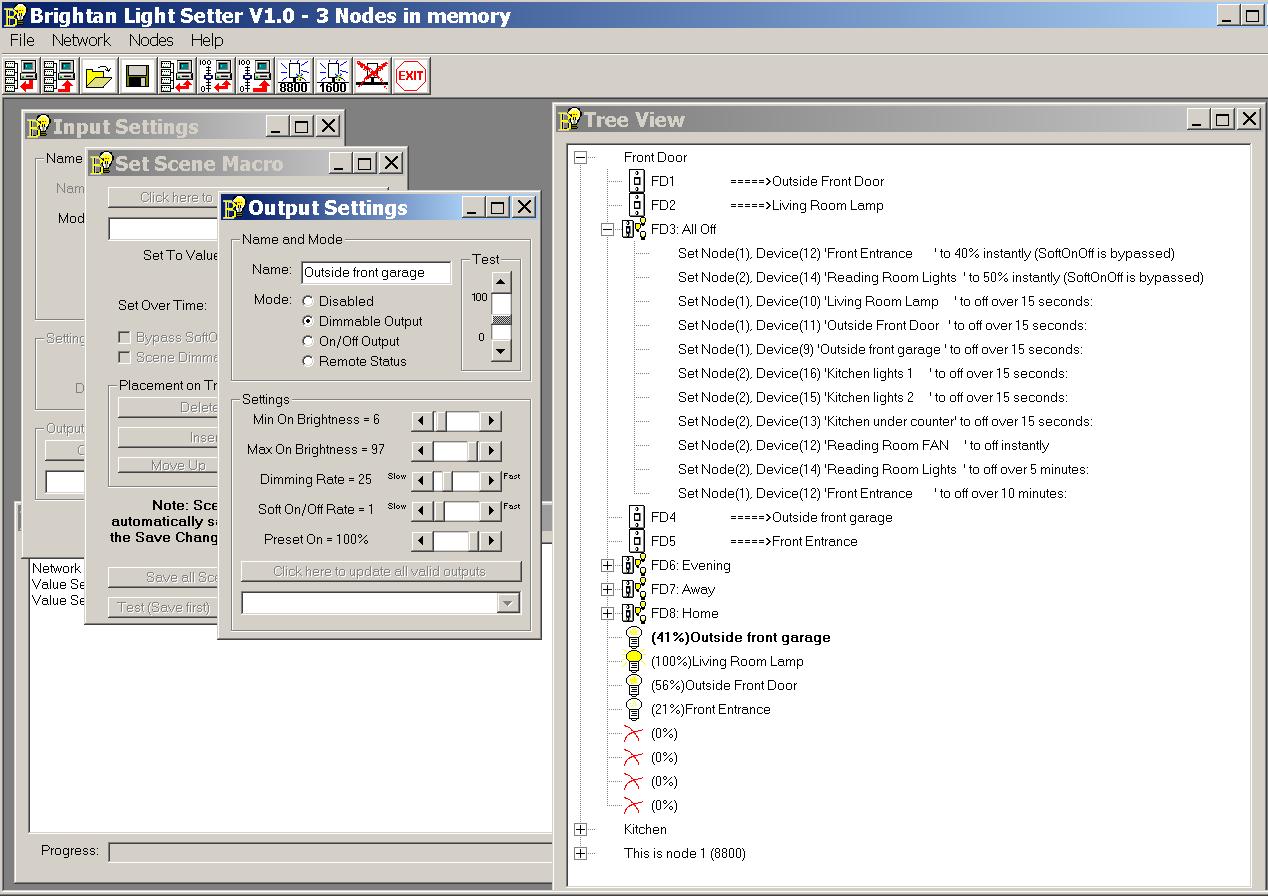
Task: Click the crossed-out network delete icon
Action: pyautogui.click(x=371, y=75)
